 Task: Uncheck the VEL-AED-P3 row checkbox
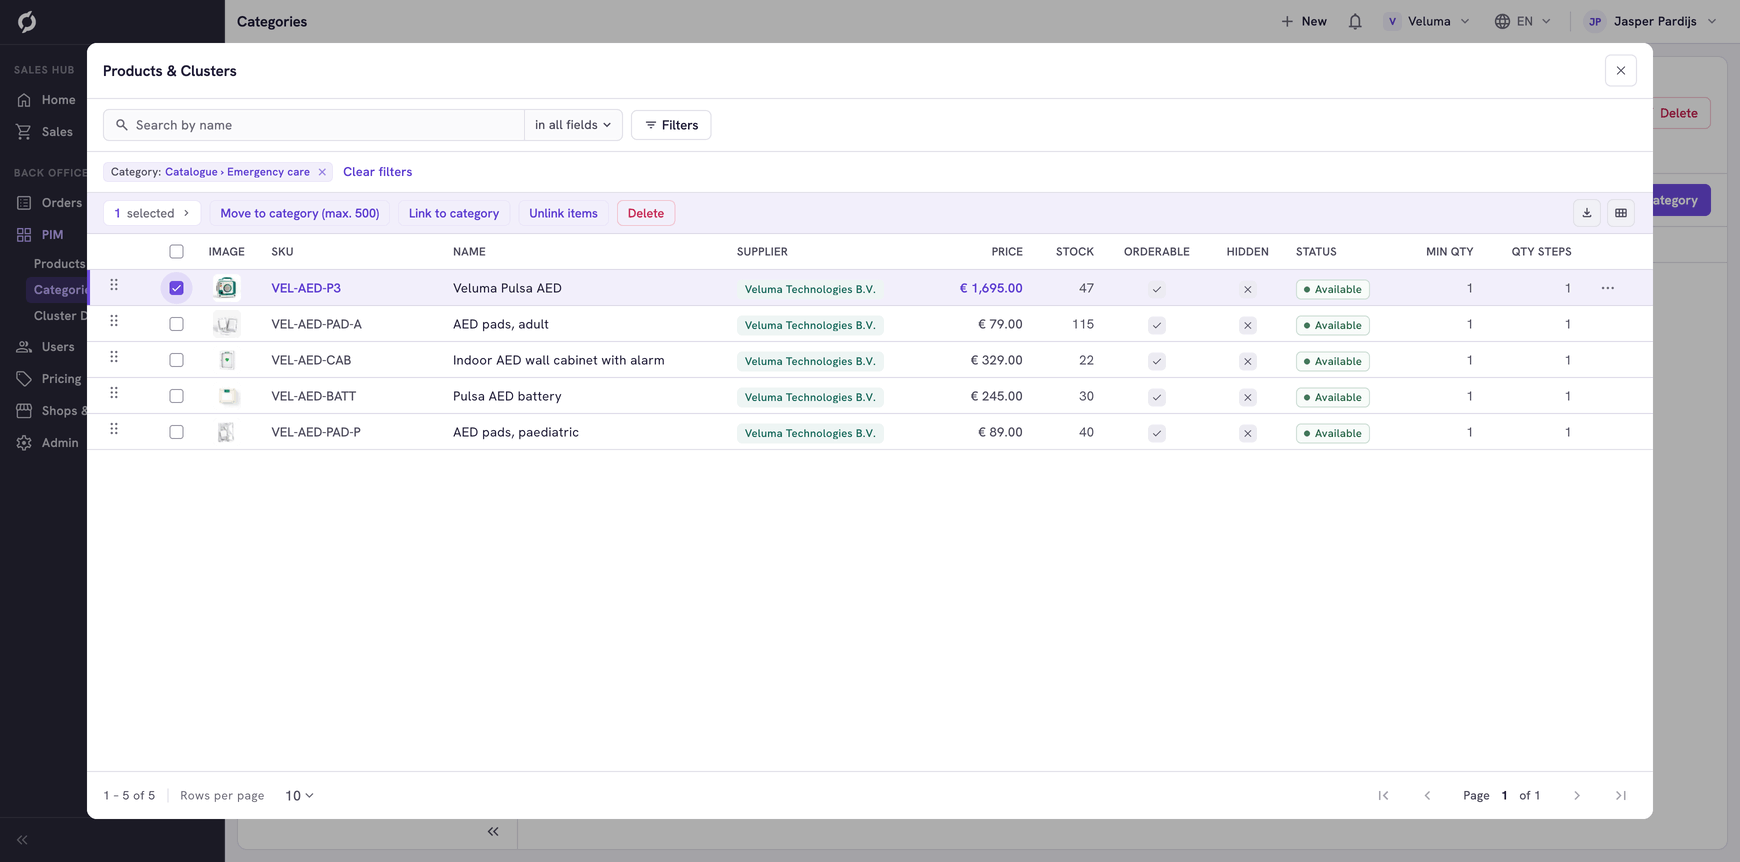[176, 288]
